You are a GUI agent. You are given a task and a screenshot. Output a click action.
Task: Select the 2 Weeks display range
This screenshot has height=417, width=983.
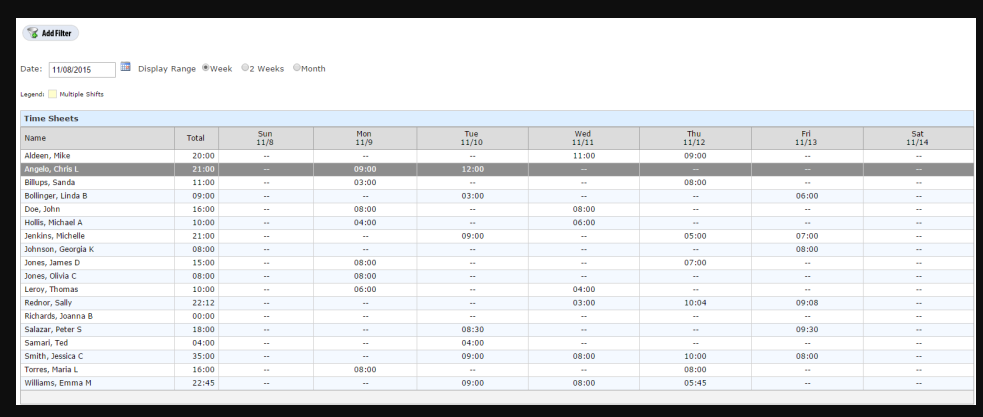[x=245, y=68]
